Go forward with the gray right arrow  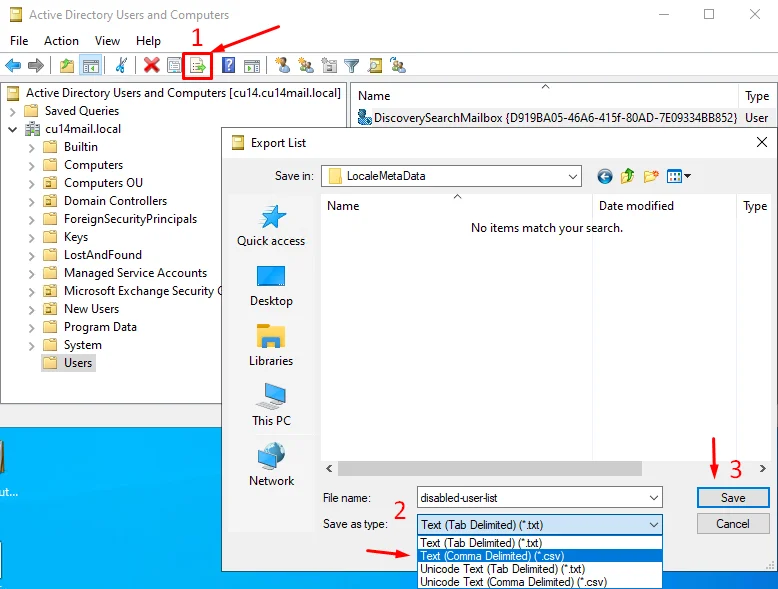click(x=36, y=65)
